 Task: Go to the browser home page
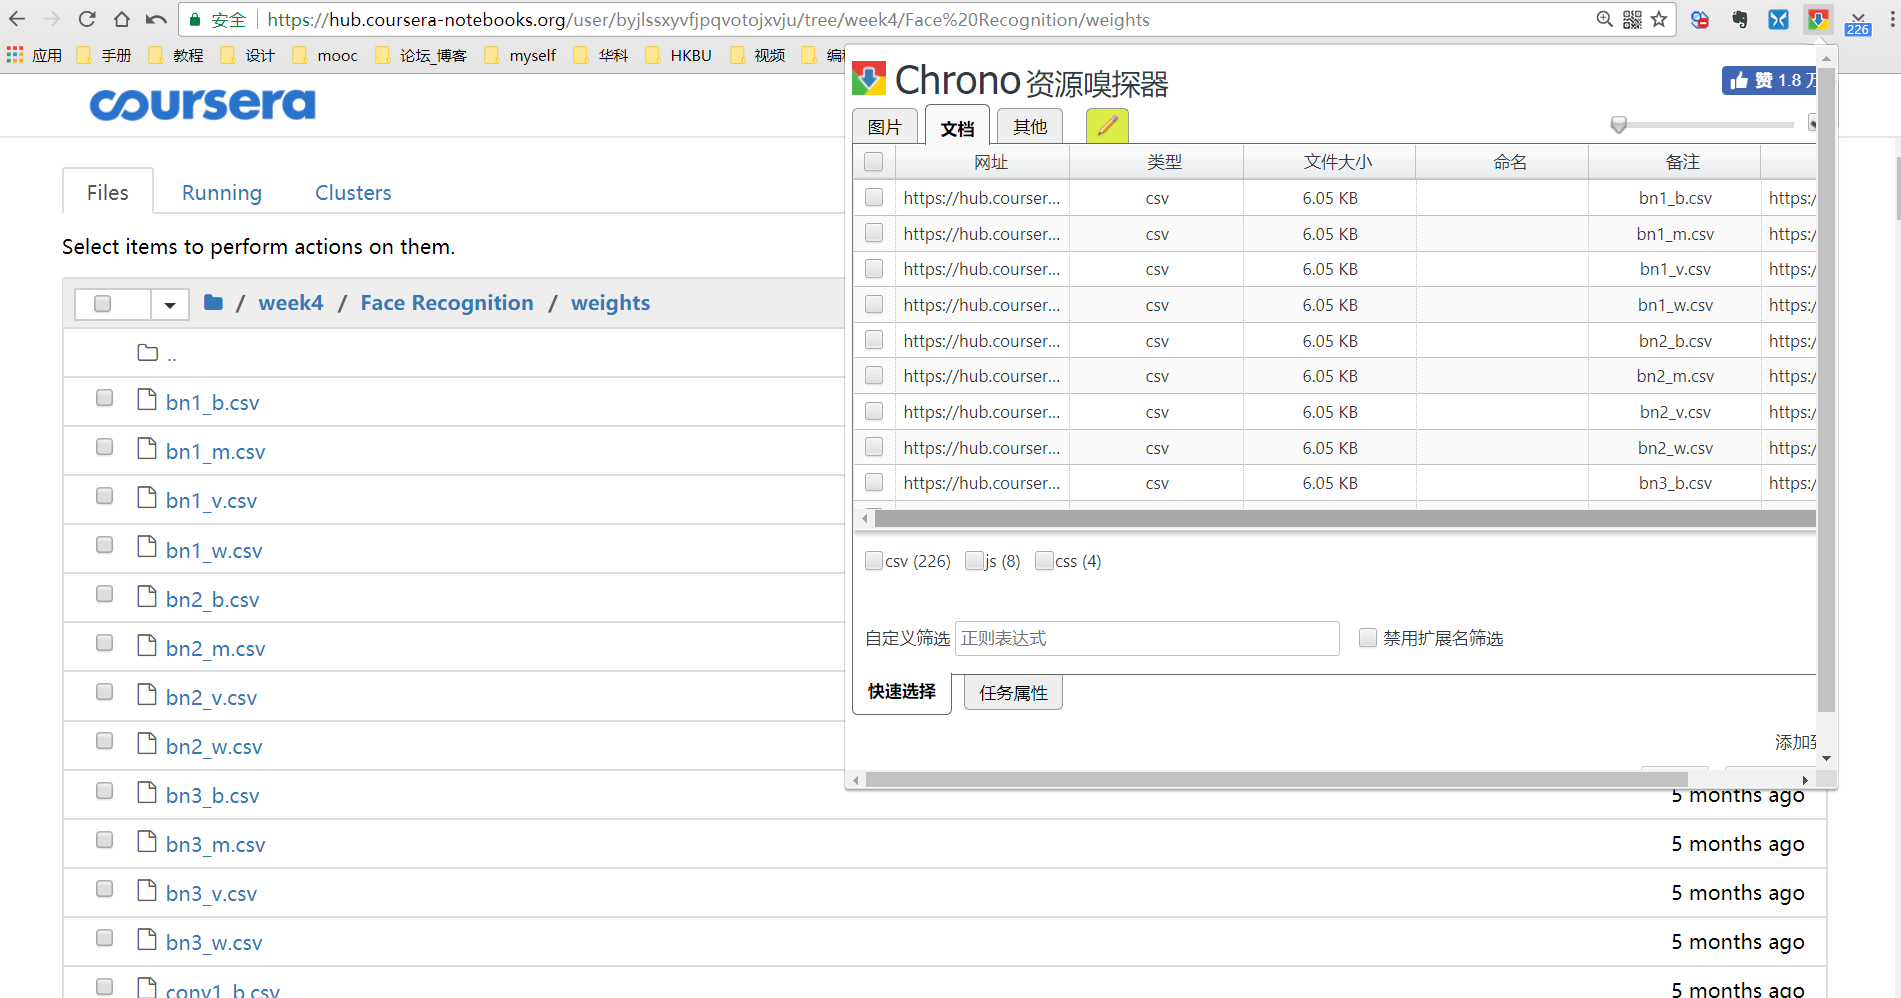(x=121, y=19)
